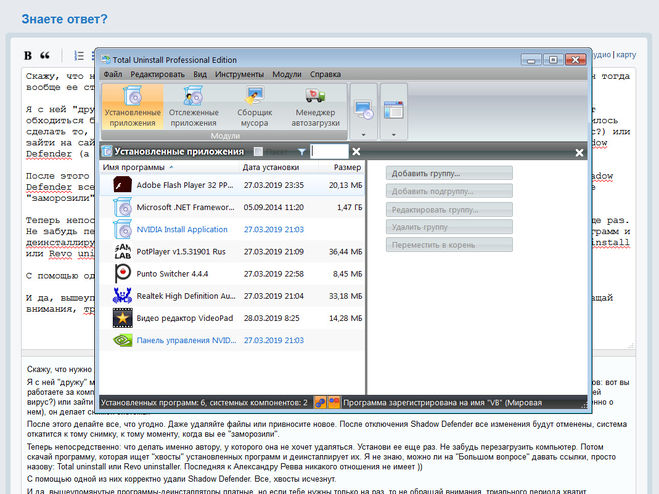Expand dropdown under window layout icon
This screenshot has height=494, width=659.
tap(394, 135)
